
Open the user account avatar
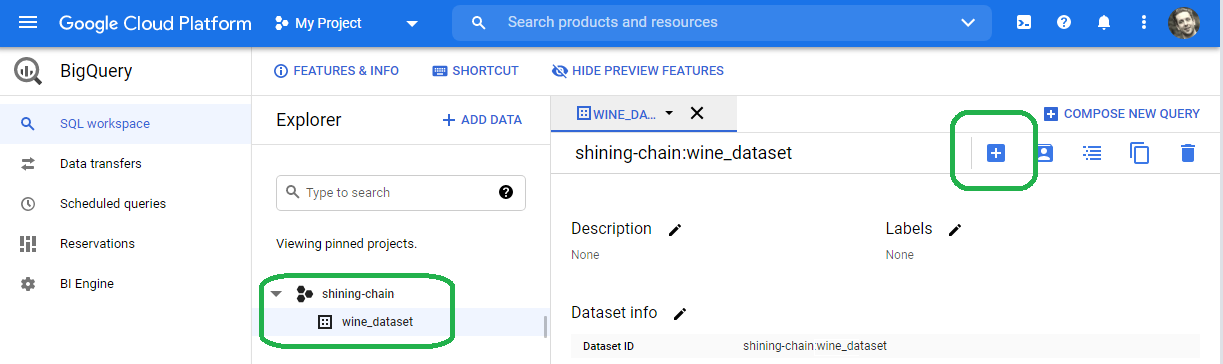[1183, 22]
